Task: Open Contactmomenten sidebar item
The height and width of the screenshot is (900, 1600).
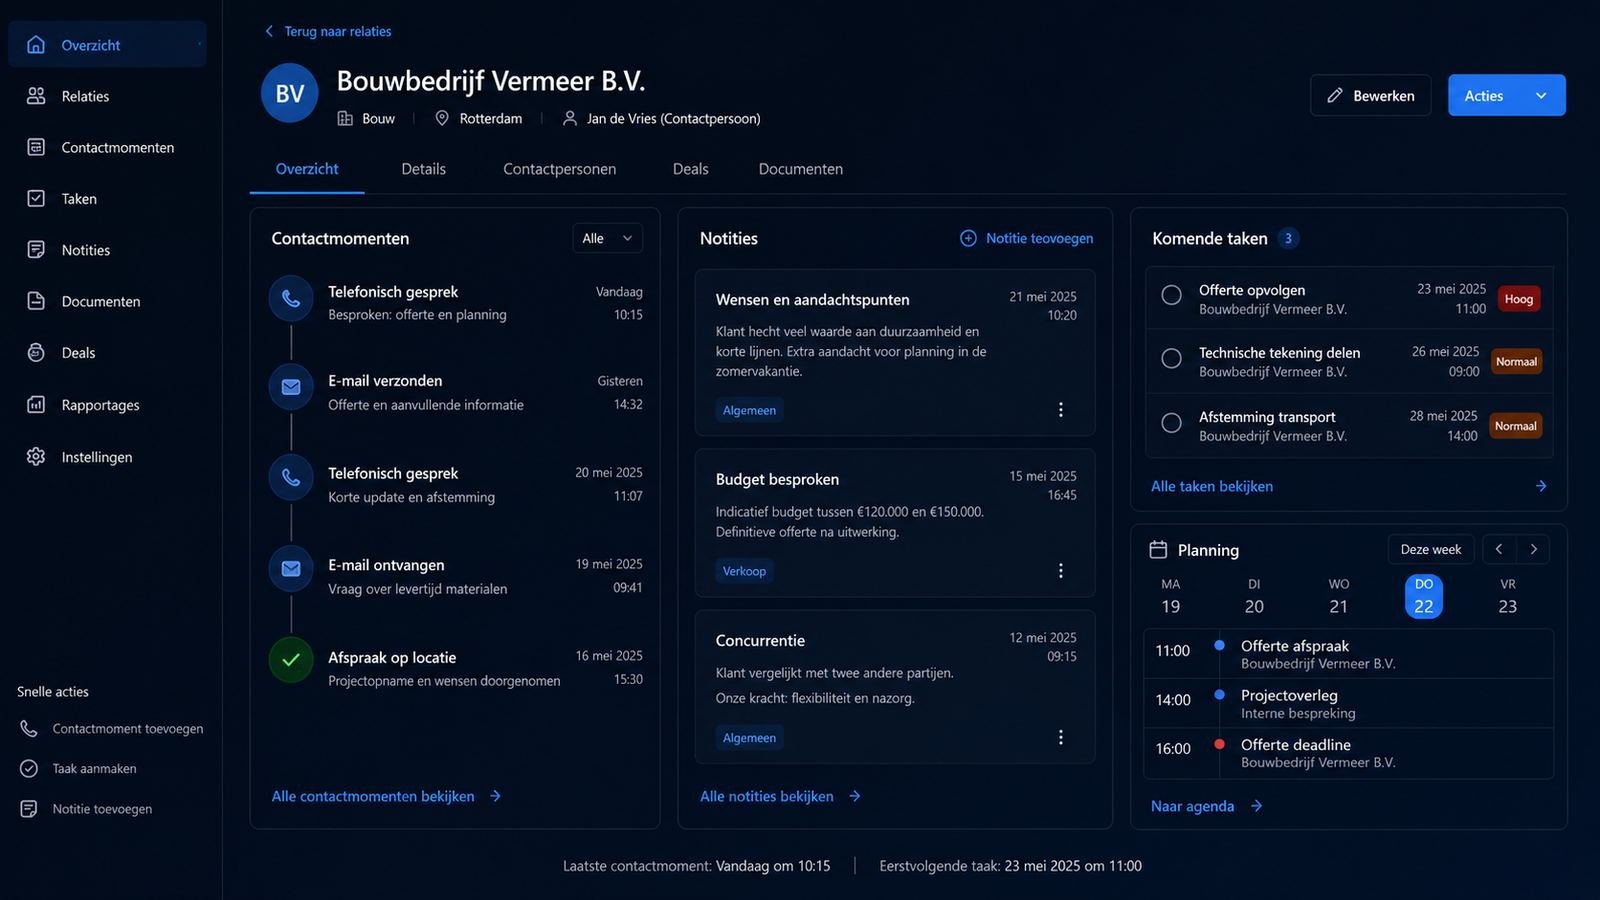Action: pyautogui.click(x=107, y=147)
